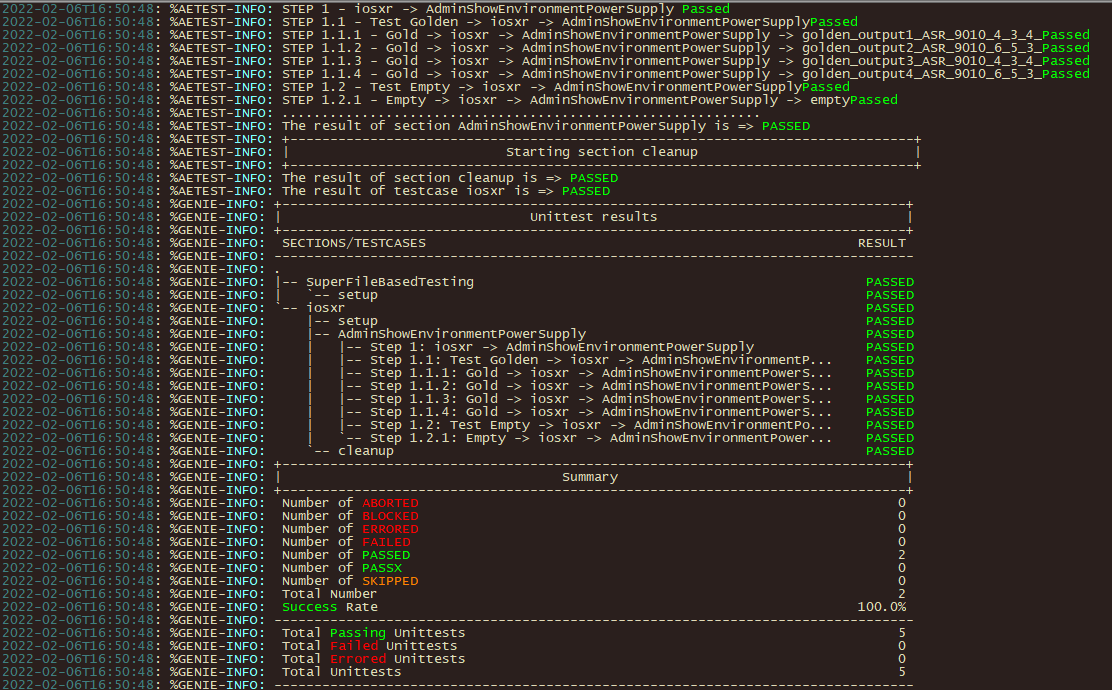This screenshot has height=690, width=1112.
Task: Click 'Step 1.2.1: Empty' tree row
Action: coord(601,438)
